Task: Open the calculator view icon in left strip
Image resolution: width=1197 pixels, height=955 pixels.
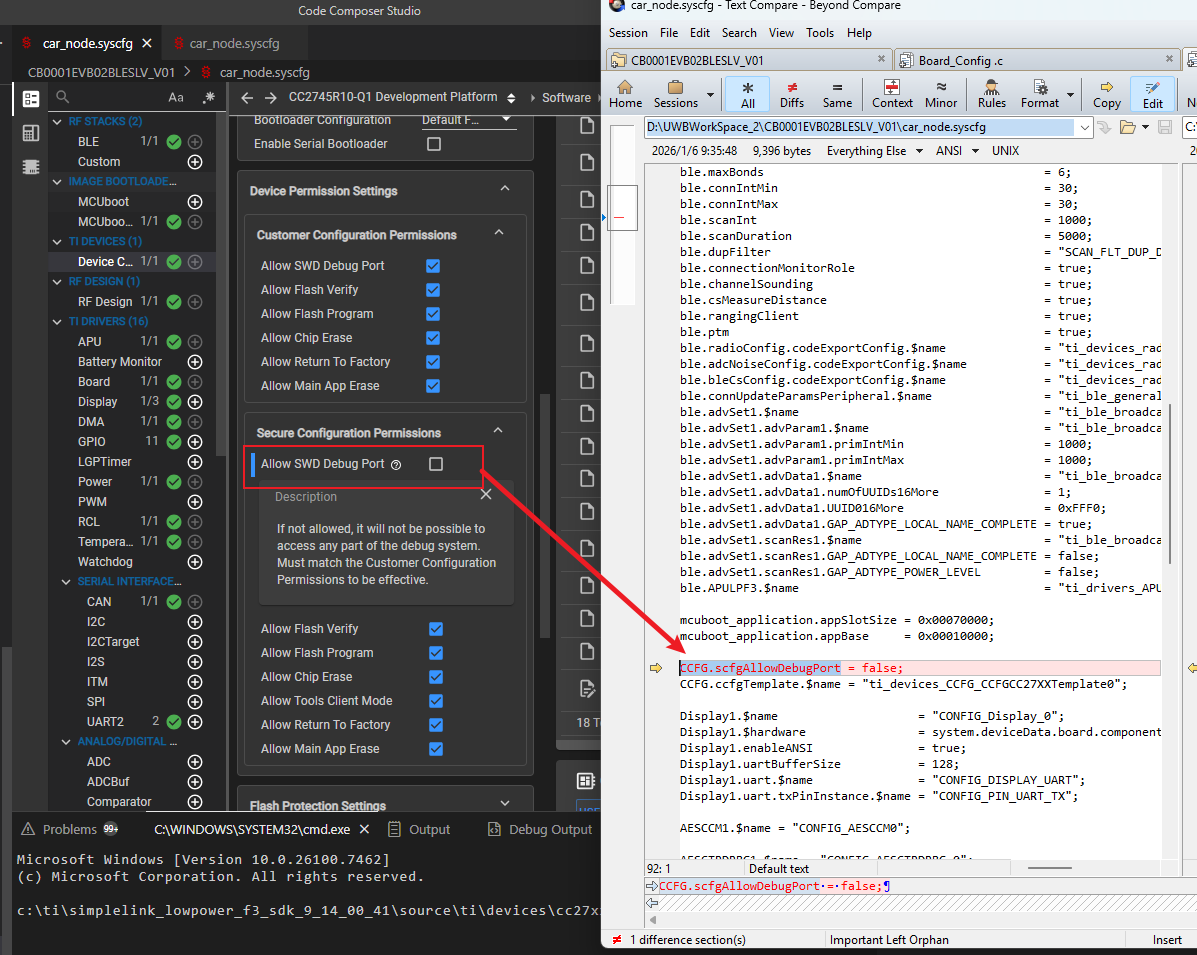Action: [31, 133]
